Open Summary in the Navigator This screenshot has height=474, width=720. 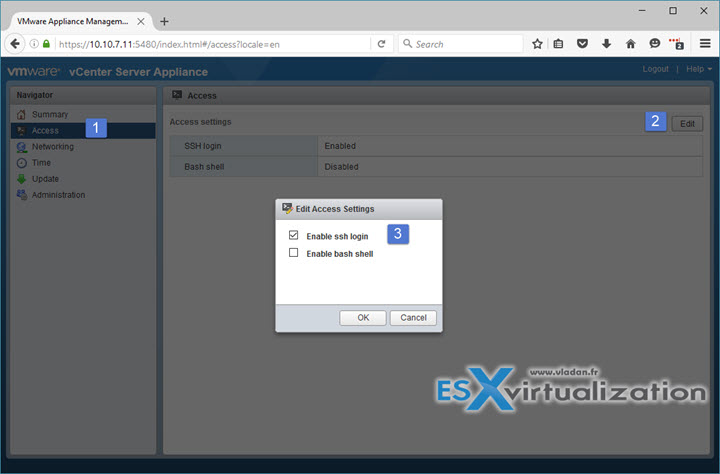point(50,114)
